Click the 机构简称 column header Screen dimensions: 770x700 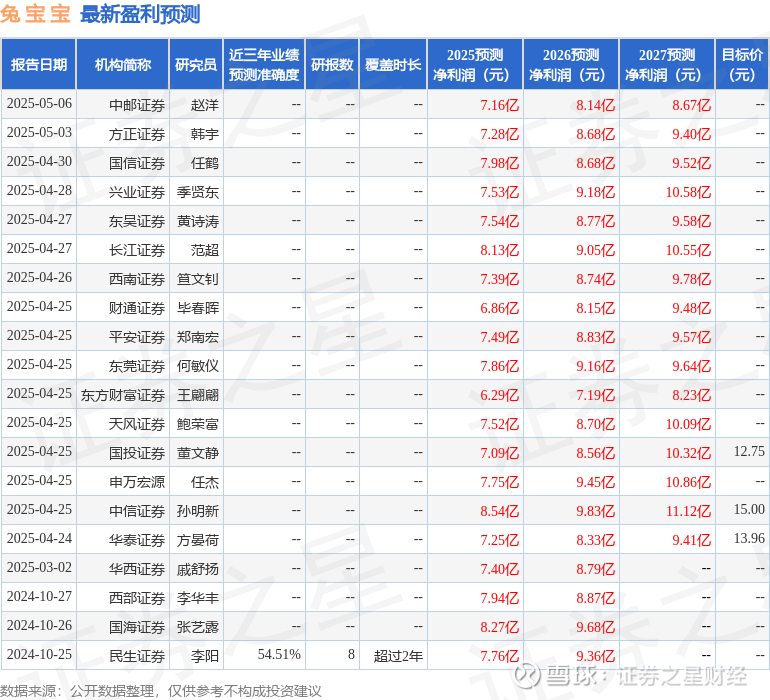pyautogui.click(x=123, y=64)
